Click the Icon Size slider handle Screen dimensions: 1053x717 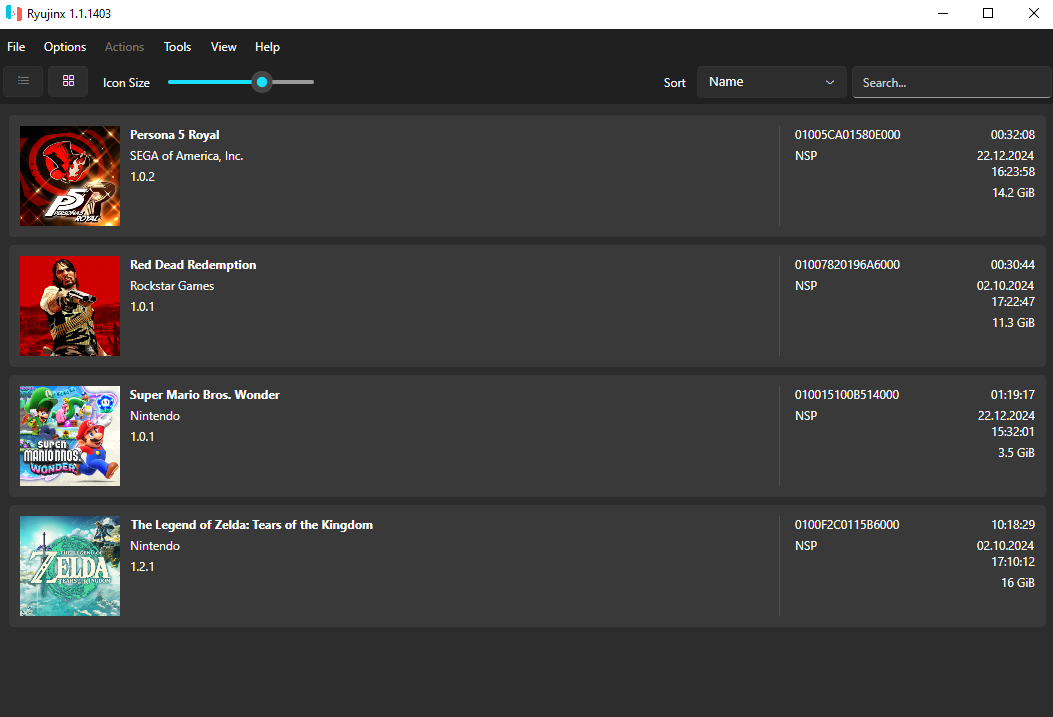coord(262,82)
